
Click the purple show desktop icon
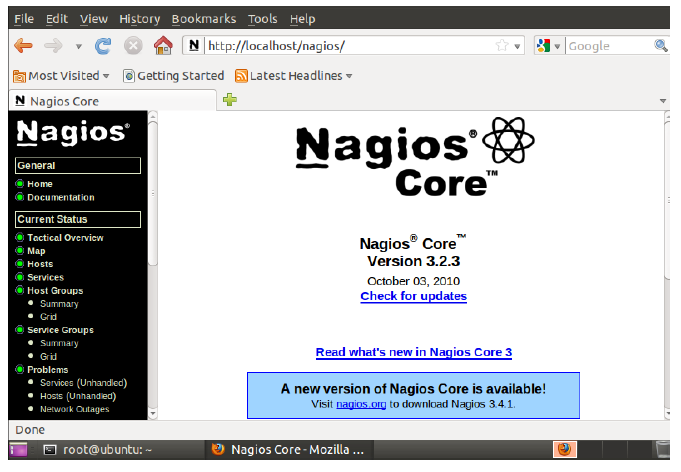(19, 450)
